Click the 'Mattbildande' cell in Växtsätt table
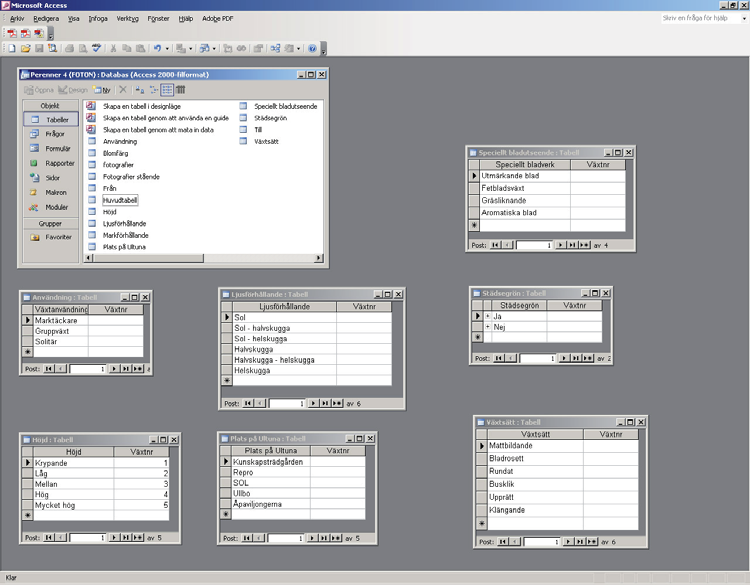Image resolution: width=750 pixels, height=585 pixels. [535, 445]
